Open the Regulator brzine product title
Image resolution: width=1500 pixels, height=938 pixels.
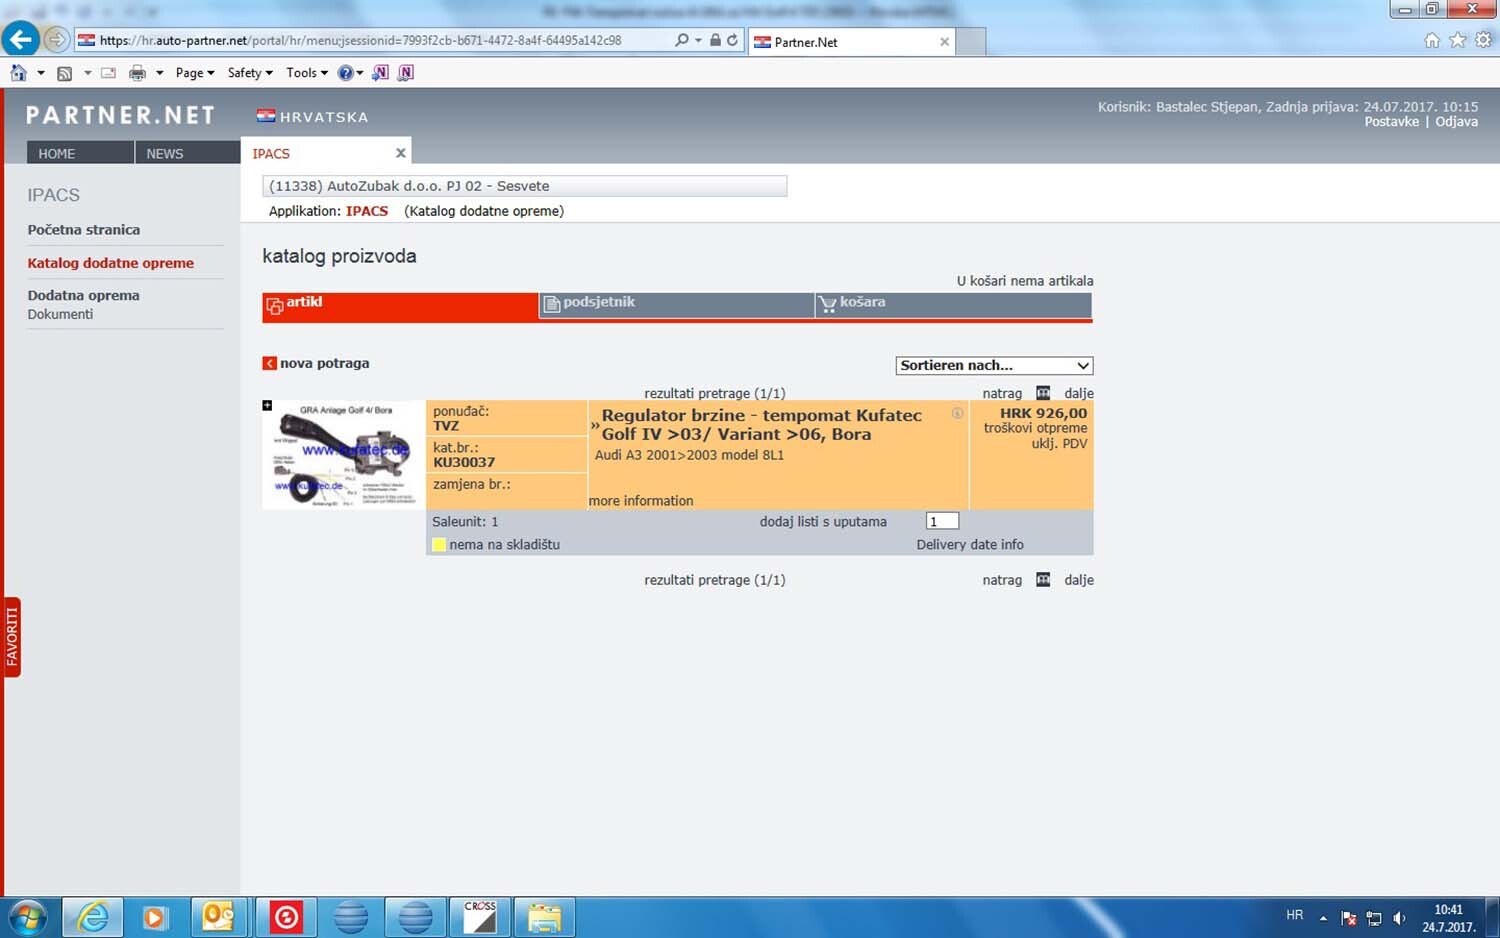(761, 425)
